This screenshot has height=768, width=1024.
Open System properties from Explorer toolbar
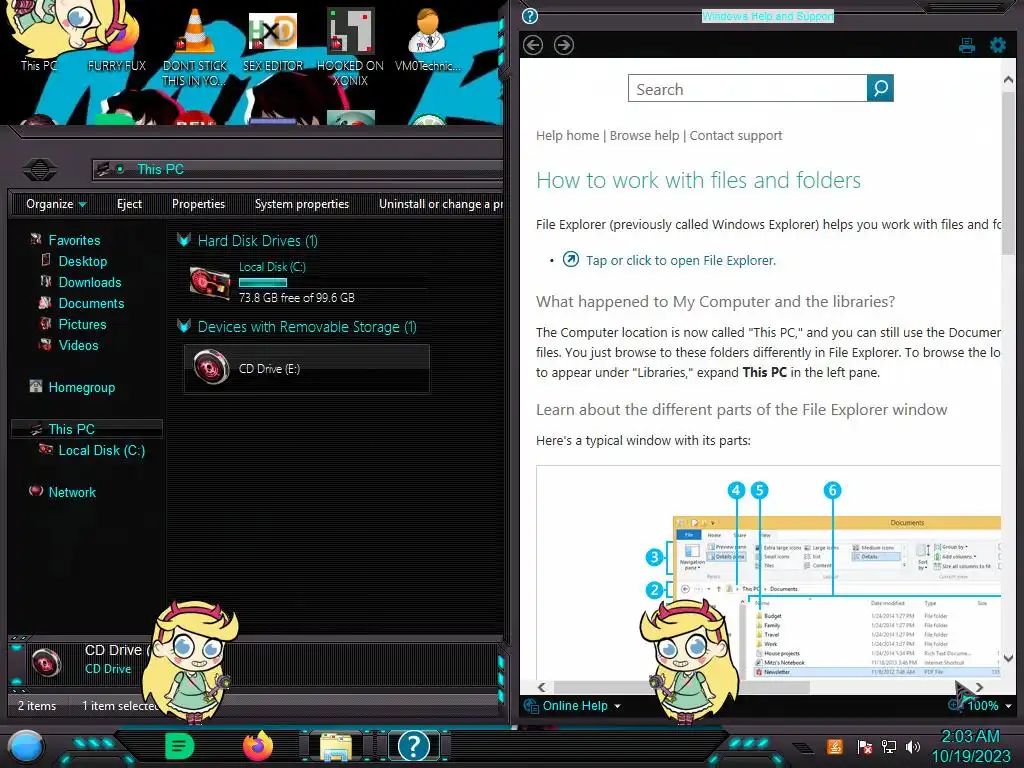point(302,204)
